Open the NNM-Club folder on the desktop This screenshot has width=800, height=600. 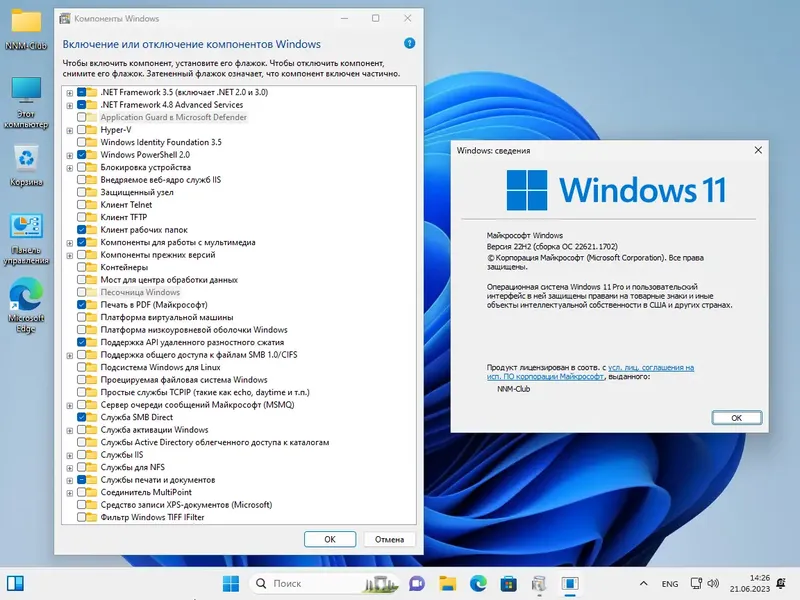(26, 29)
